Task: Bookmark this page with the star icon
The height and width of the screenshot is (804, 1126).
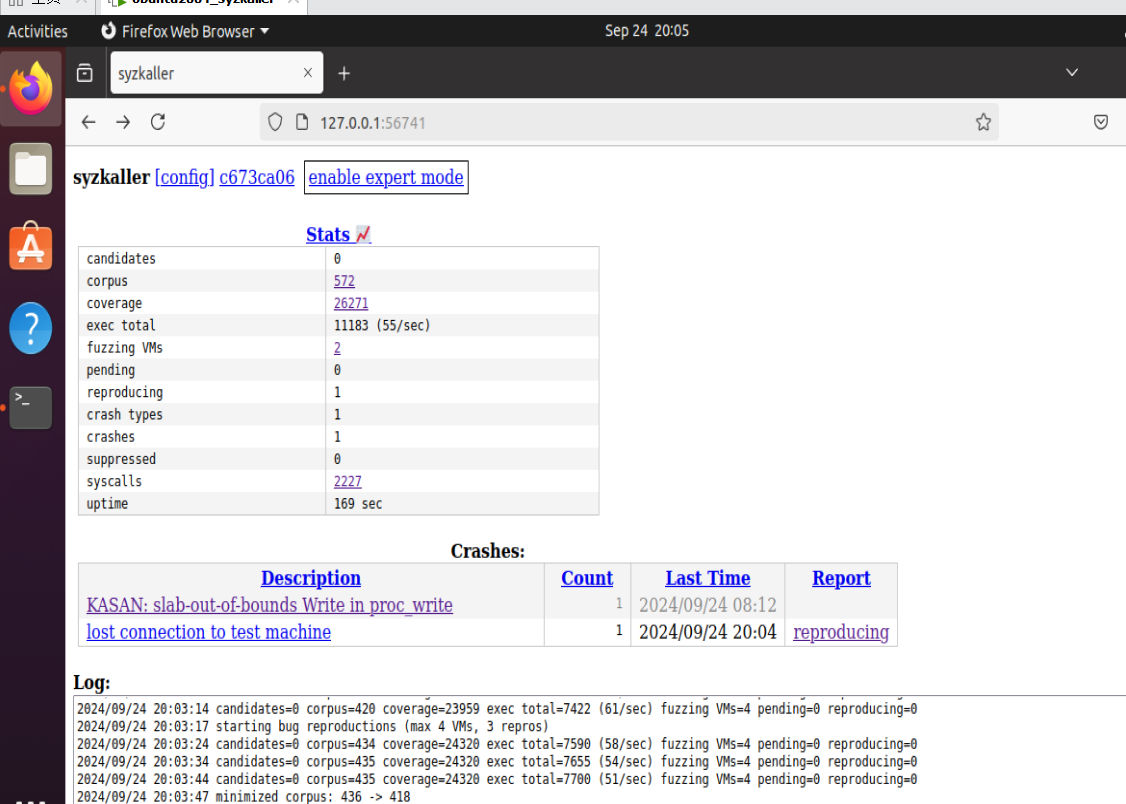Action: [983, 122]
